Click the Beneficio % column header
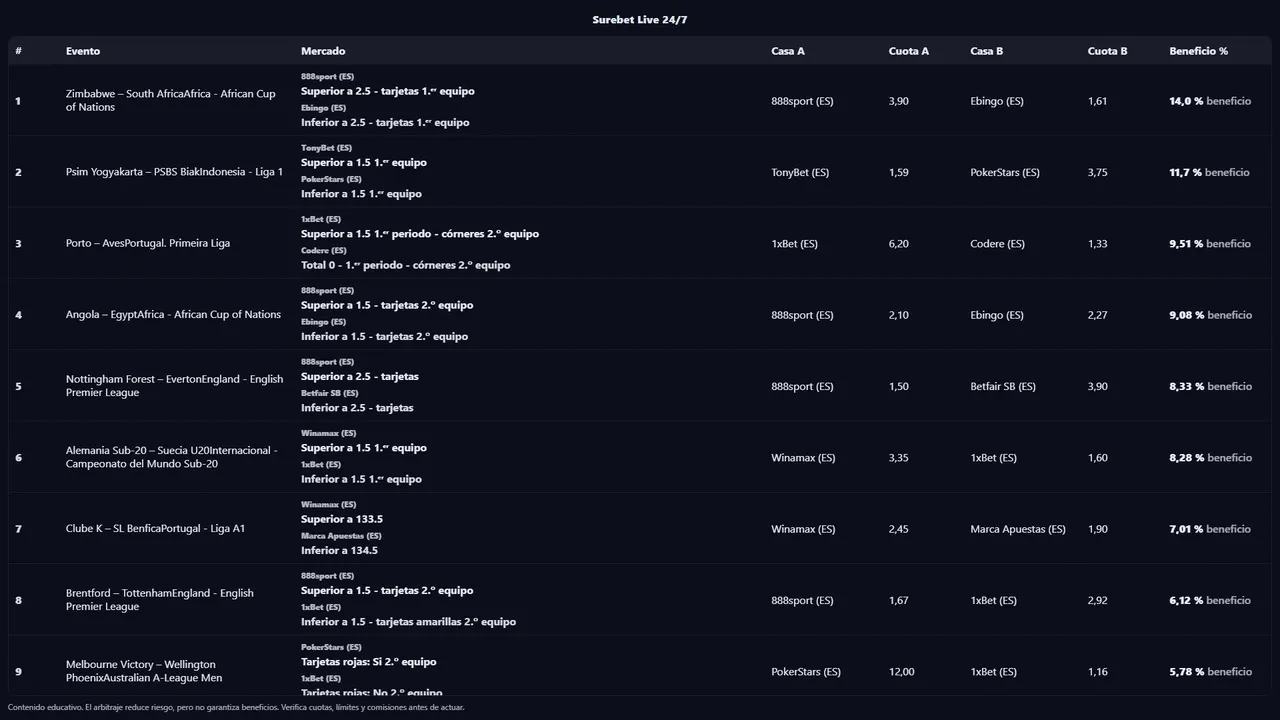Image resolution: width=1280 pixels, height=720 pixels. pyautogui.click(x=1198, y=51)
